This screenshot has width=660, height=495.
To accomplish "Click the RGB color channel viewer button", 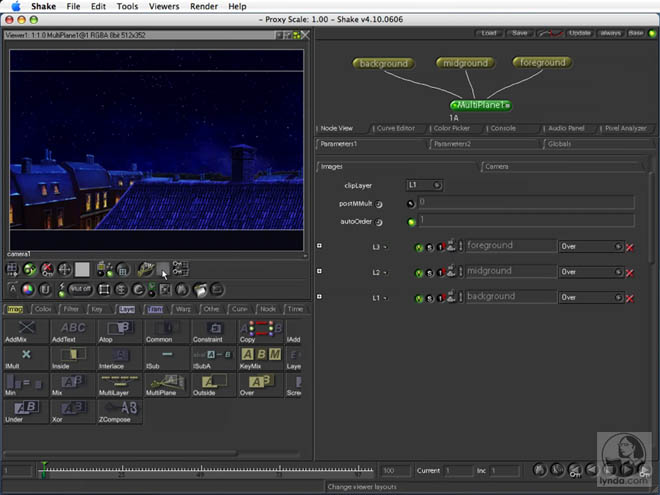I will (x=28, y=289).
